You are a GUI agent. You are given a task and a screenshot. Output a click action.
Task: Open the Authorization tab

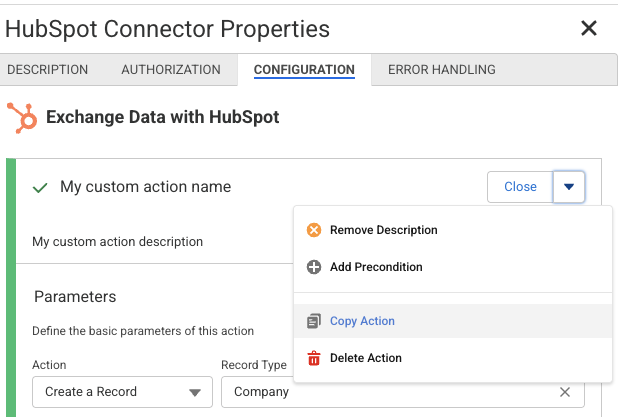point(171,70)
